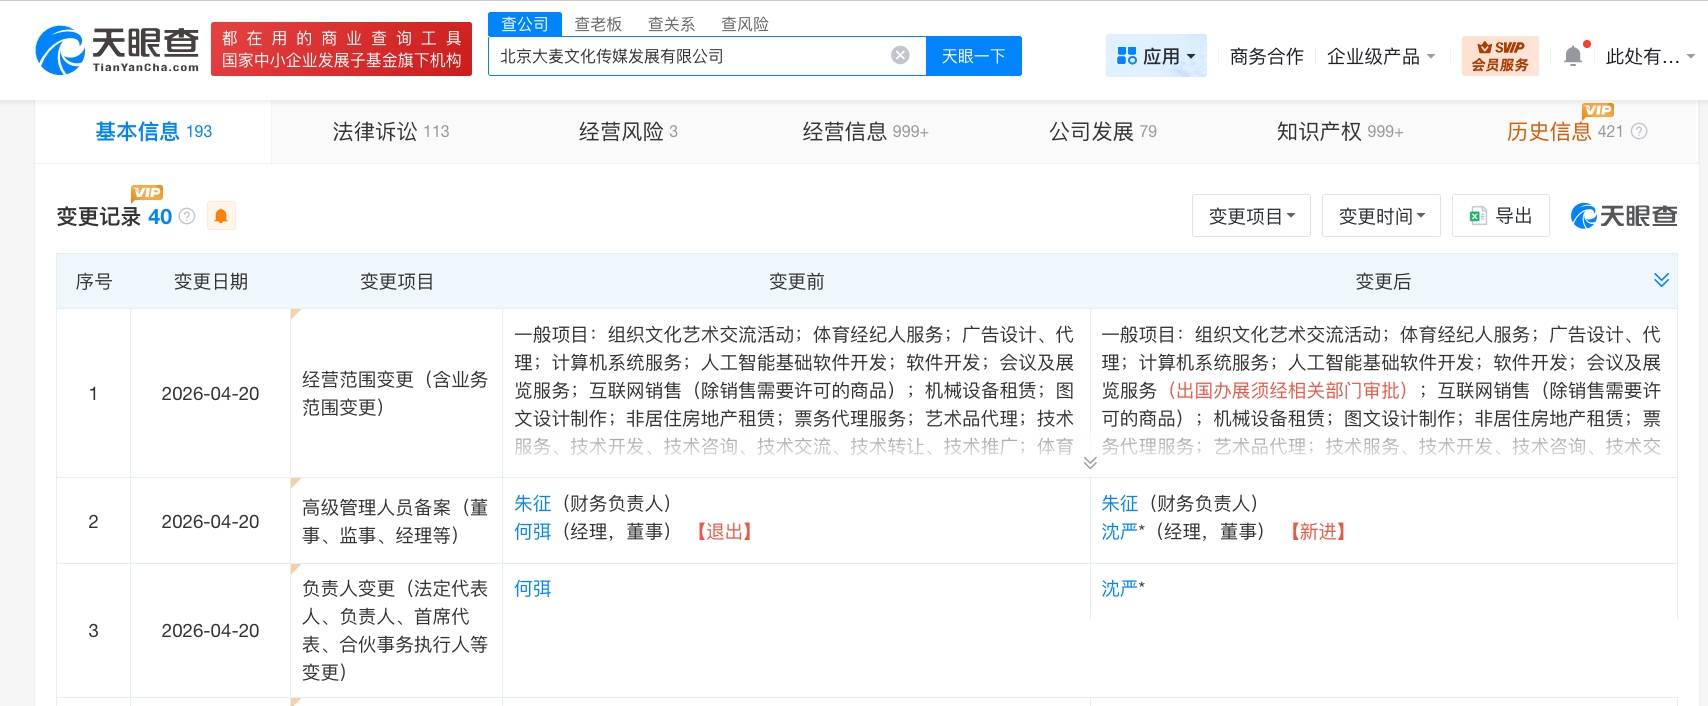Image resolution: width=1708 pixels, height=706 pixels.
Task: Open the 变更时间 filter dropdown
Action: [1381, 216]
